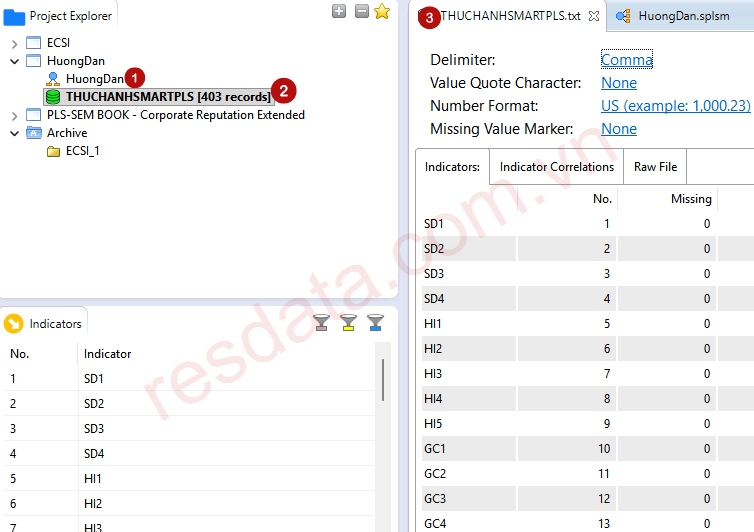Click the gray filter funnel icon
Image resolution: width=754 pixels, height=532 pixels.
click(321, 322)
